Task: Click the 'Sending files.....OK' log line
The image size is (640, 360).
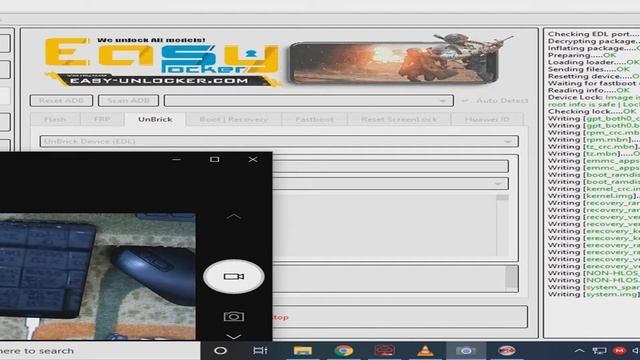Action: [x=589, y=69]
